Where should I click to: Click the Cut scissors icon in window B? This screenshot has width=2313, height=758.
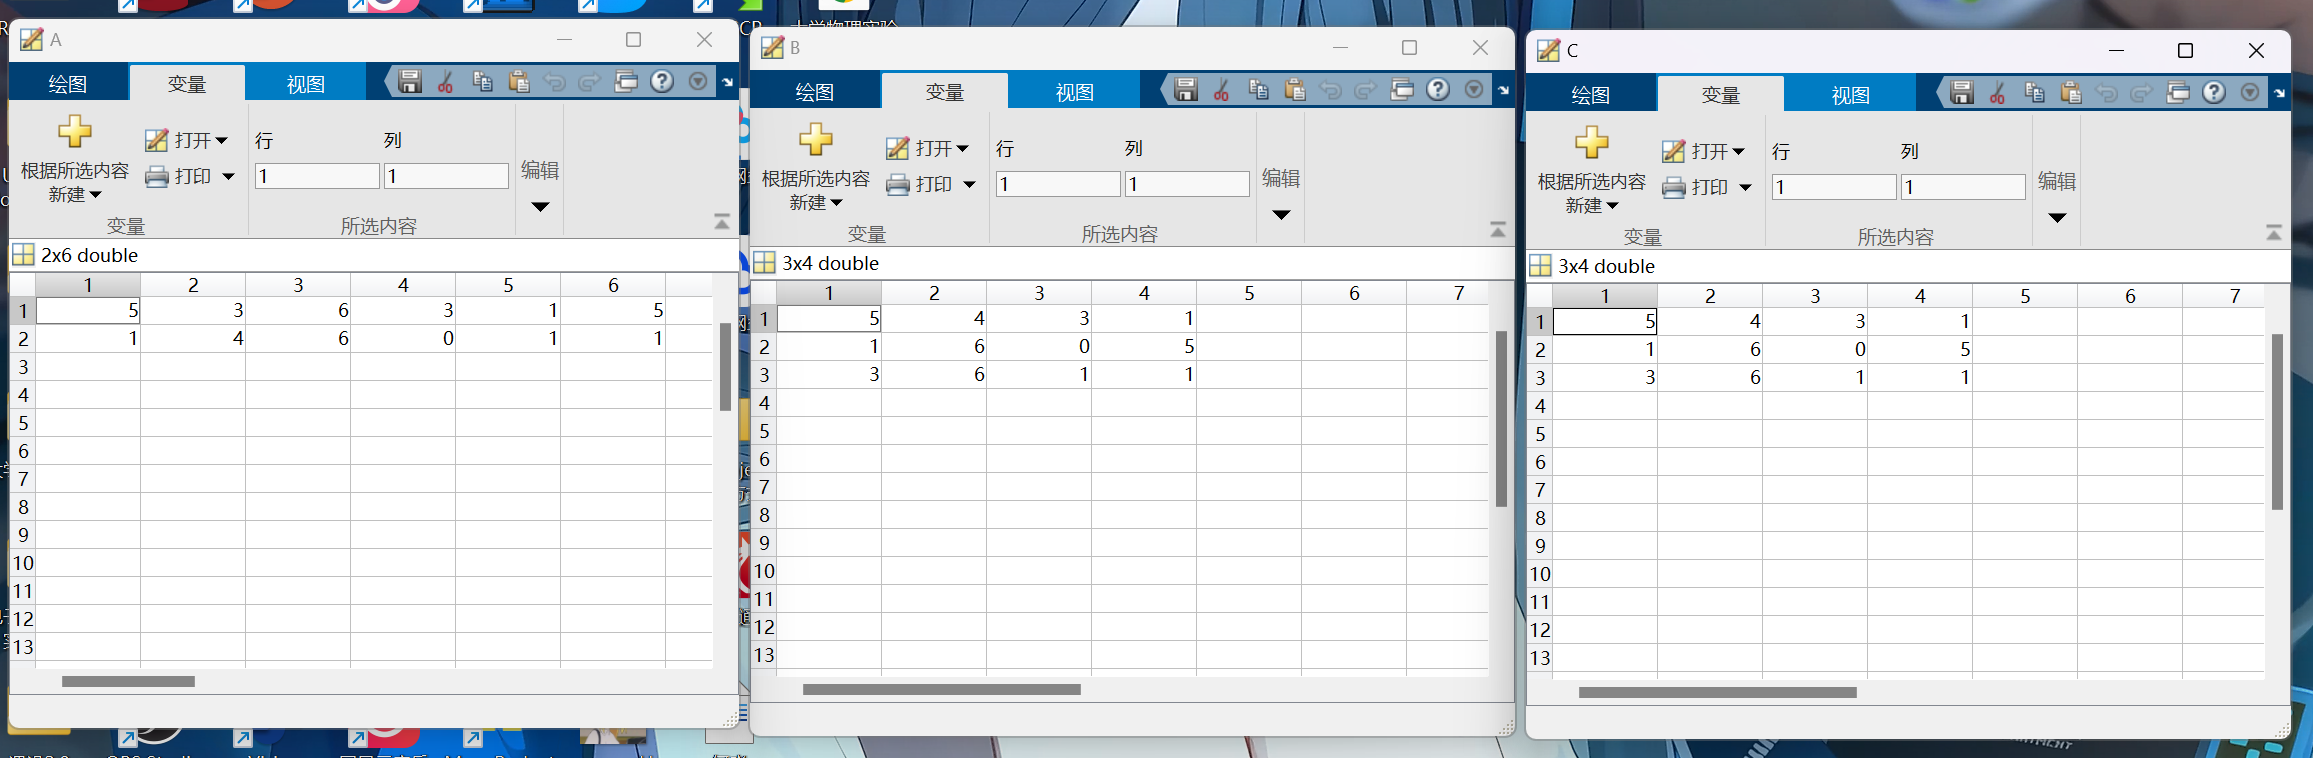tap(1221, 90)
